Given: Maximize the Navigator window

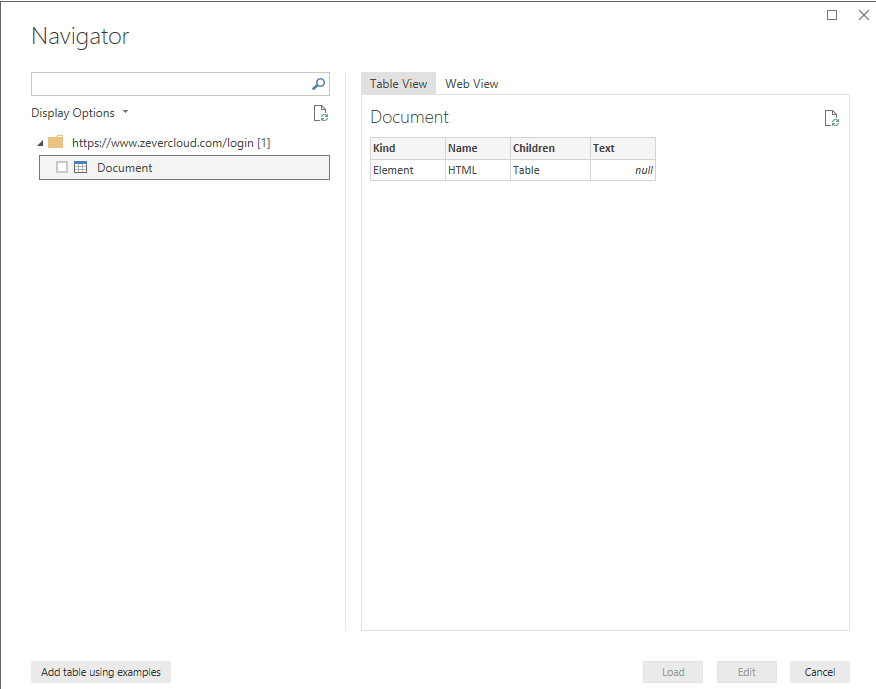Looking at the screenshot, I should click(x=832, y=15).
